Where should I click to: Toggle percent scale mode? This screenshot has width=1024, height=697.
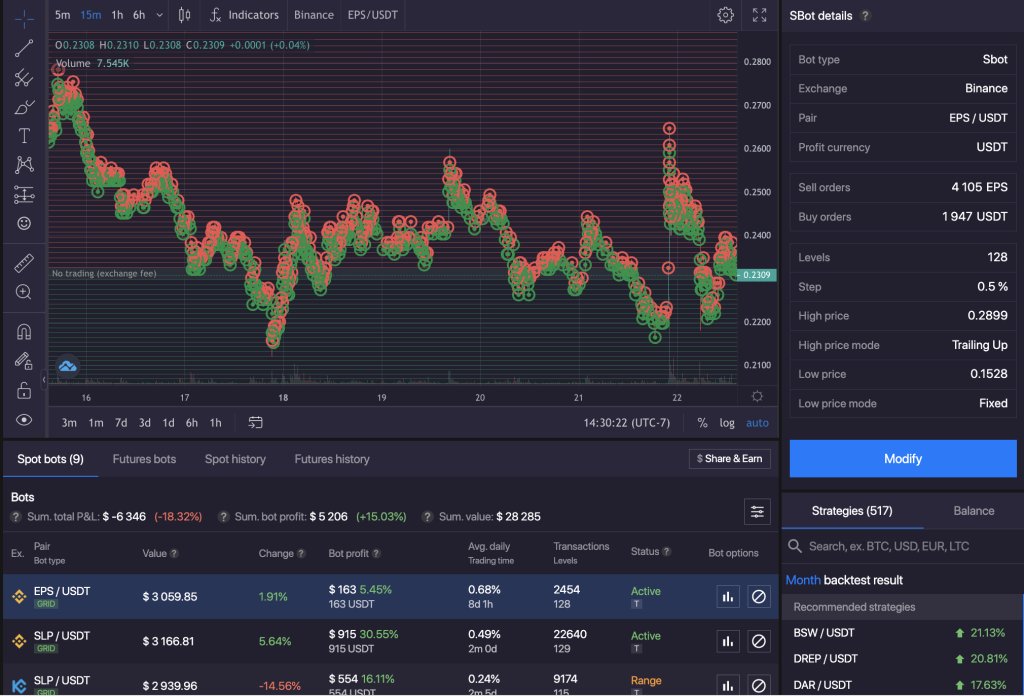point(702,423)
